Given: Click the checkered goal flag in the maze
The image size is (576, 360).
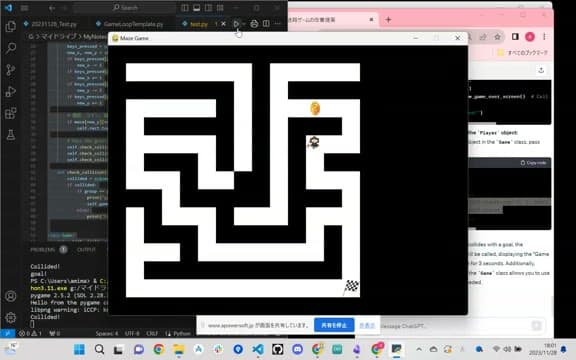Looking at the screenshot, I should [x=351, y=287].
